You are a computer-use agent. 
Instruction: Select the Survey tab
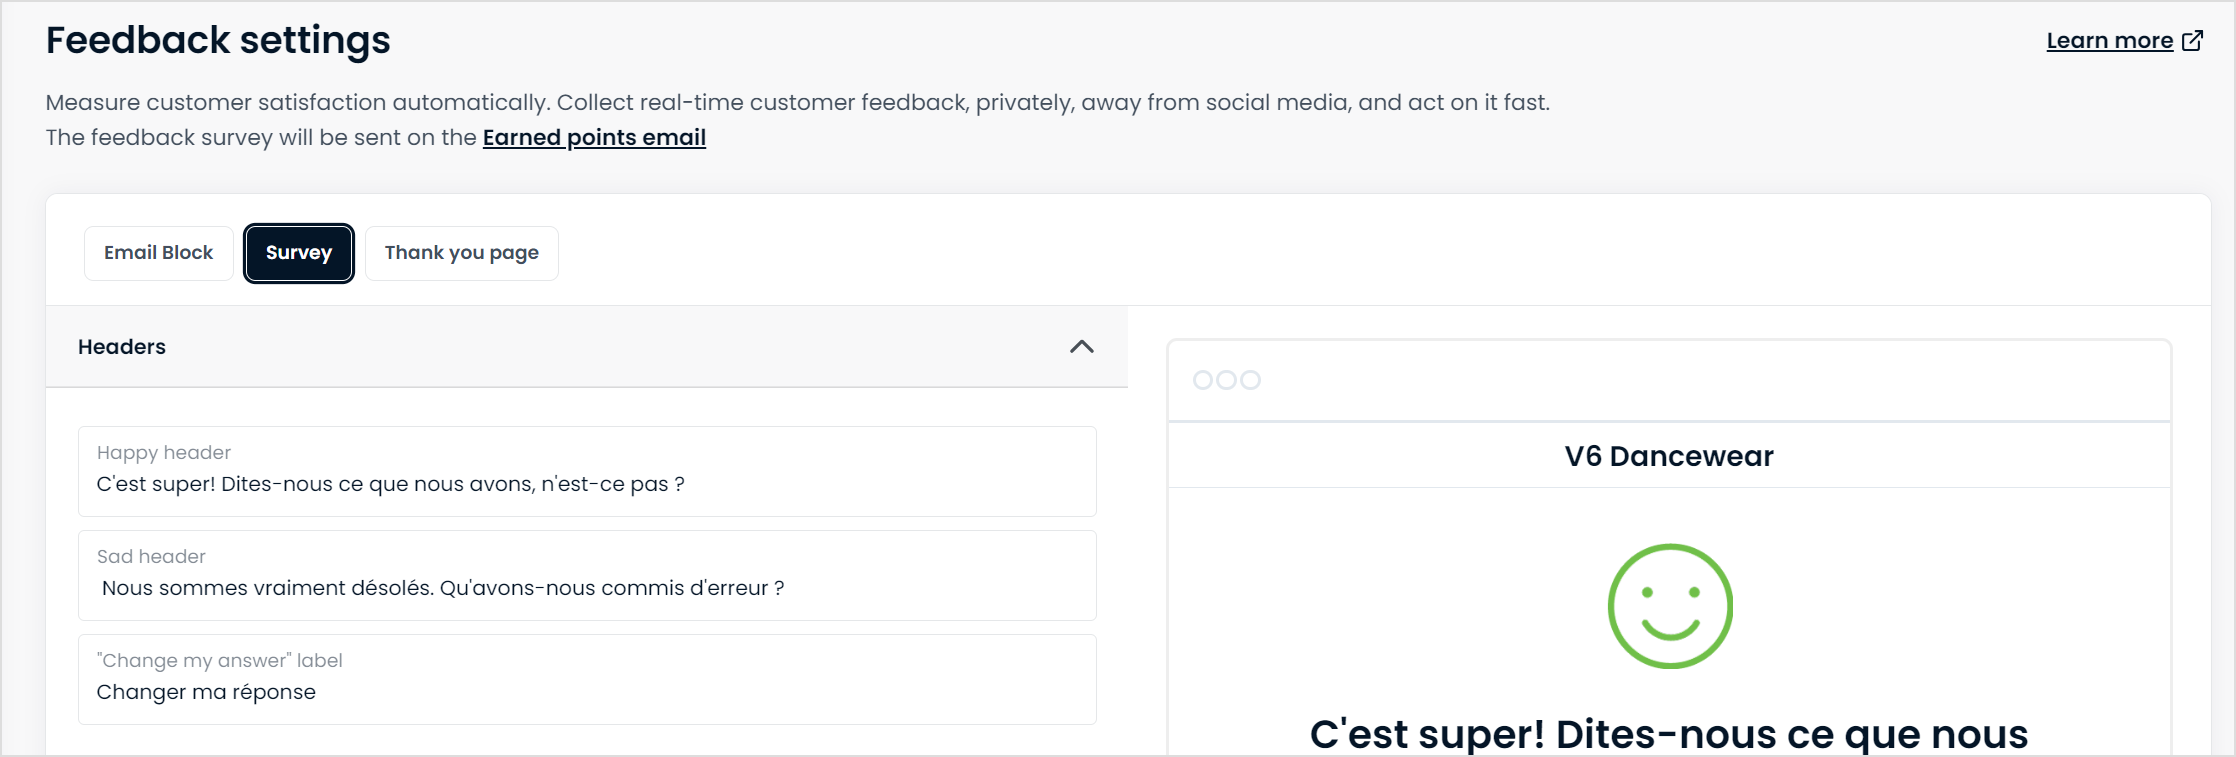[299, 253]
